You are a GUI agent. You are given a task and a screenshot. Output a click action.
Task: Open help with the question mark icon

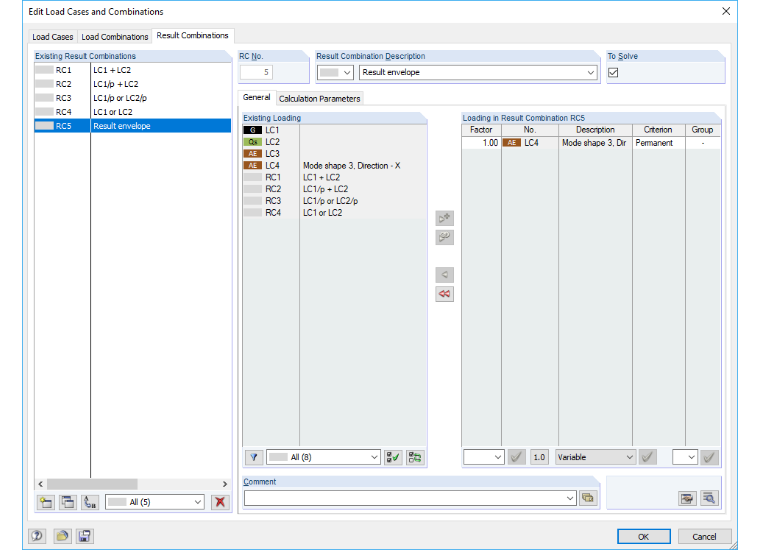pyautogui.click(x=37, y=536)
